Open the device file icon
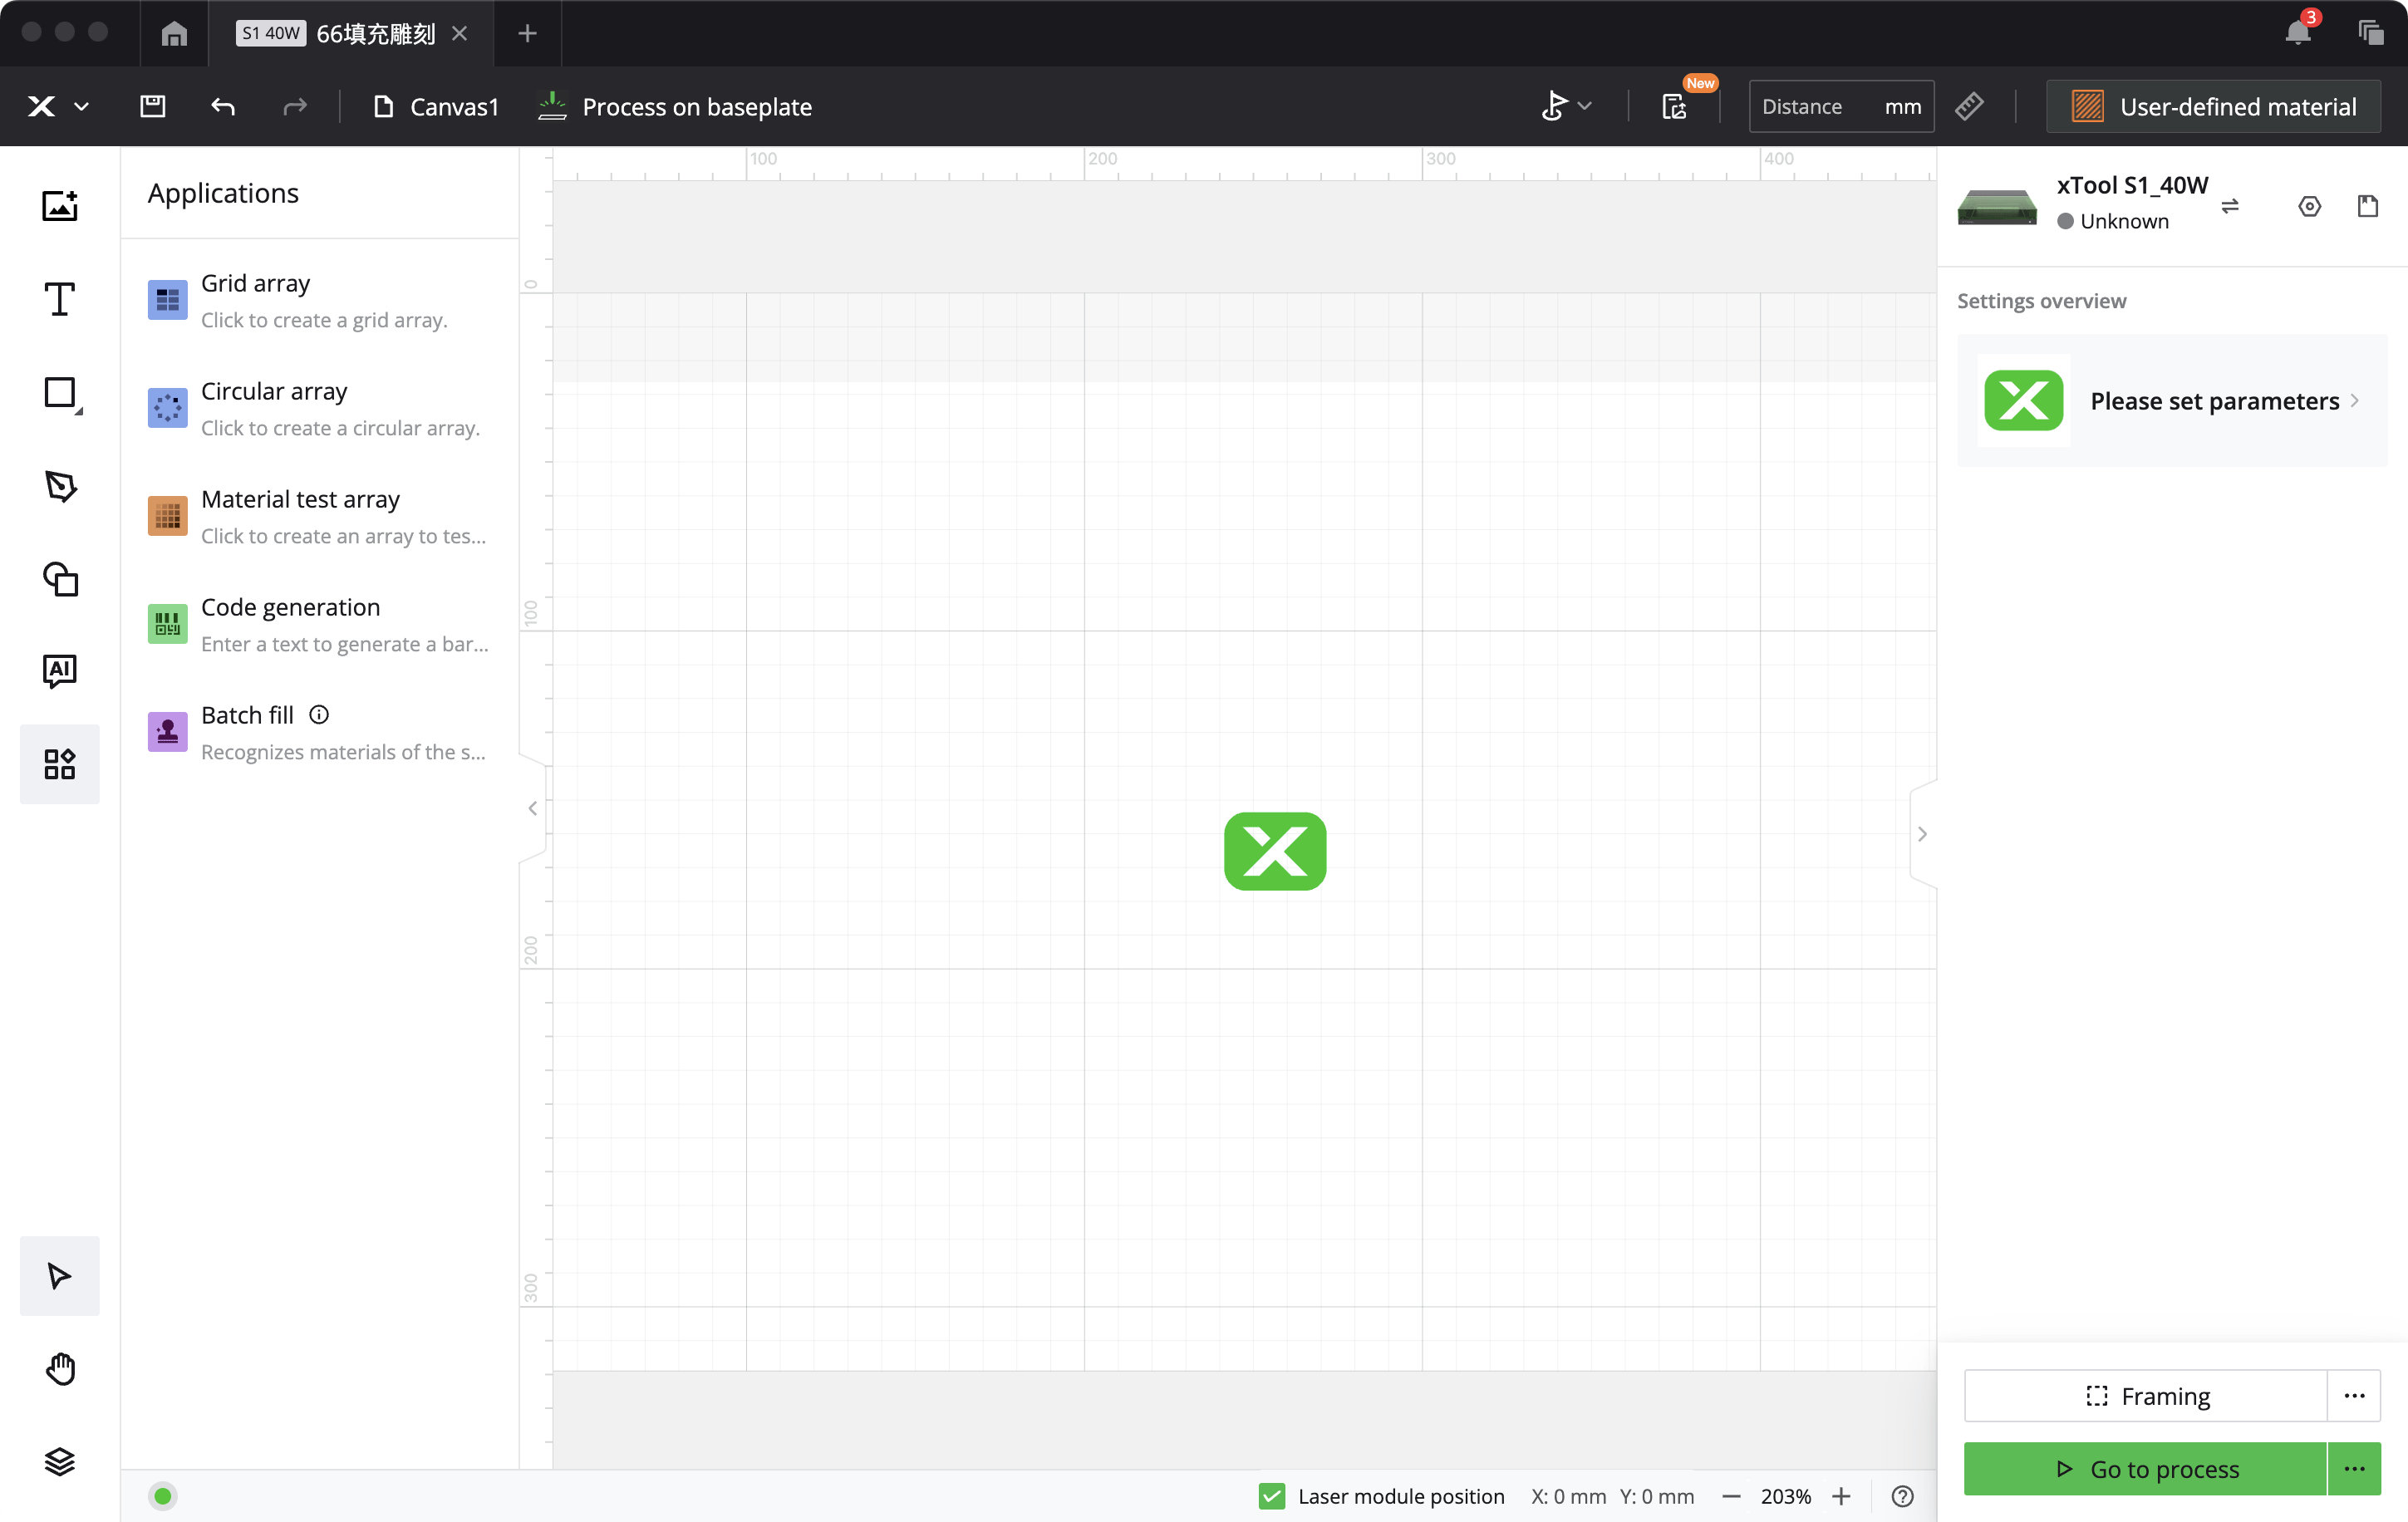2408x1522 pixels. pos(2367,206)
